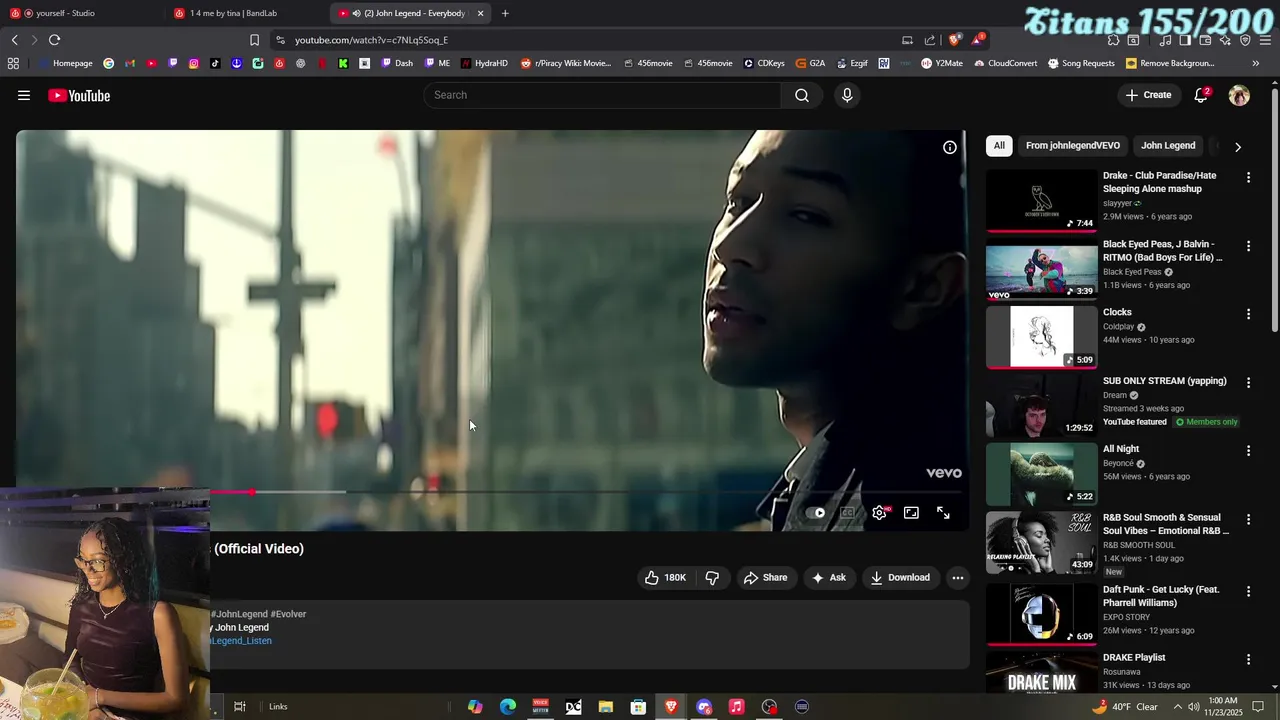Show video info card icon
The image size is (1280, 720).
950,147
